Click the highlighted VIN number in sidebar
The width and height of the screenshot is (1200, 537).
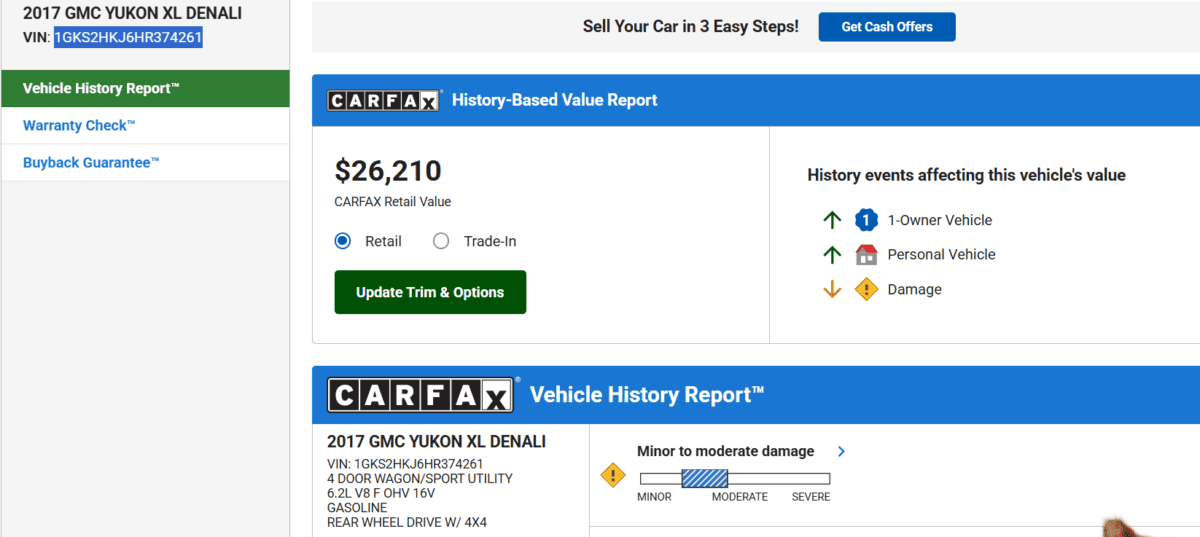click(x=128, y=37)
